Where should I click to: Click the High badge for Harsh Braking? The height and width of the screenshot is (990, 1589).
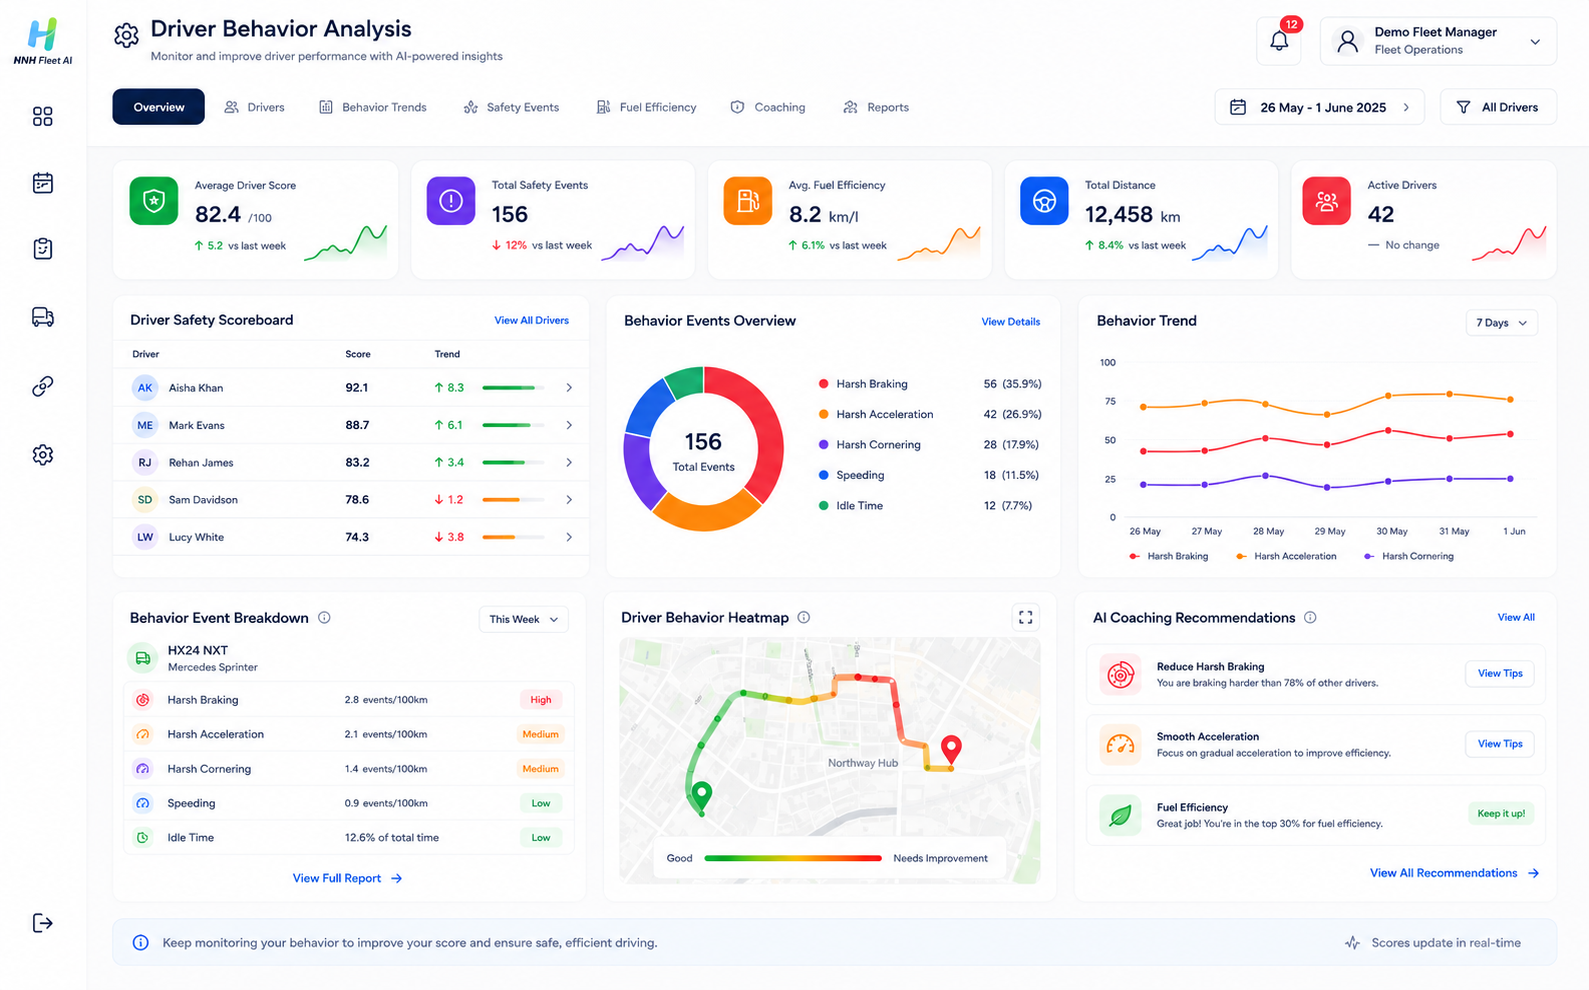(x=541, y=700)
